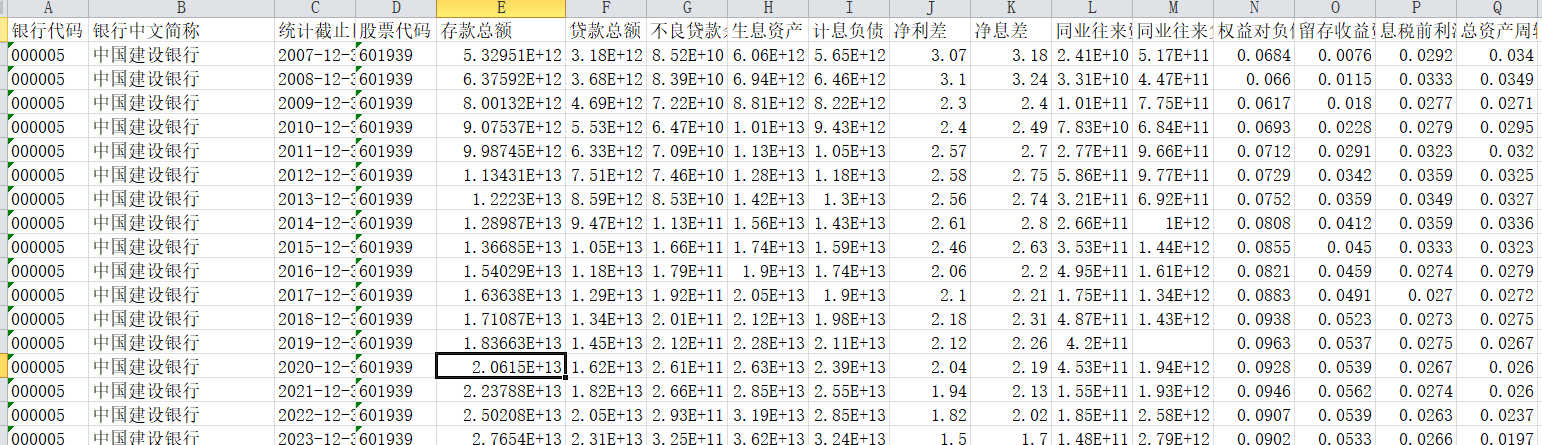Click the cell showing 6.37592E+12

coord(501,78)
